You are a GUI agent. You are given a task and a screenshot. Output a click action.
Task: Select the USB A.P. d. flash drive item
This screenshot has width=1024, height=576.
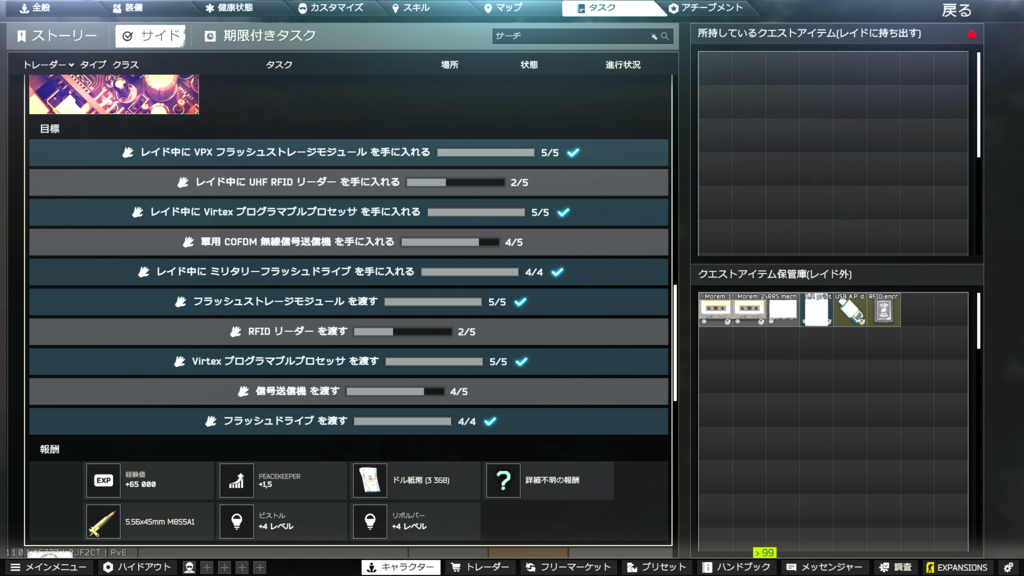coord(850,310)
